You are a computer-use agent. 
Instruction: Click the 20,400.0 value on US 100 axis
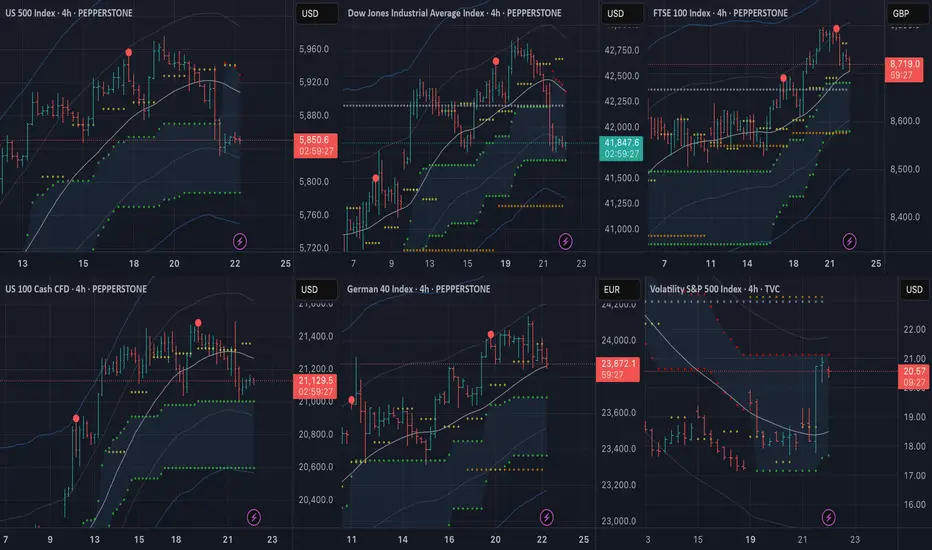pyautogui.click(x=316, y=500)
